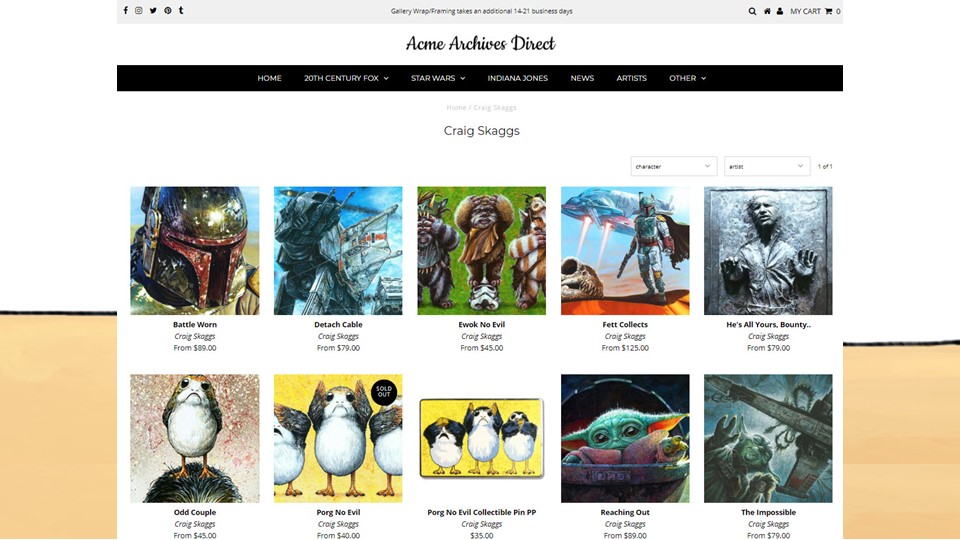Open the Tumblr social icon
Viewport: 960px width, 540px height.
(x=181, y=10)
